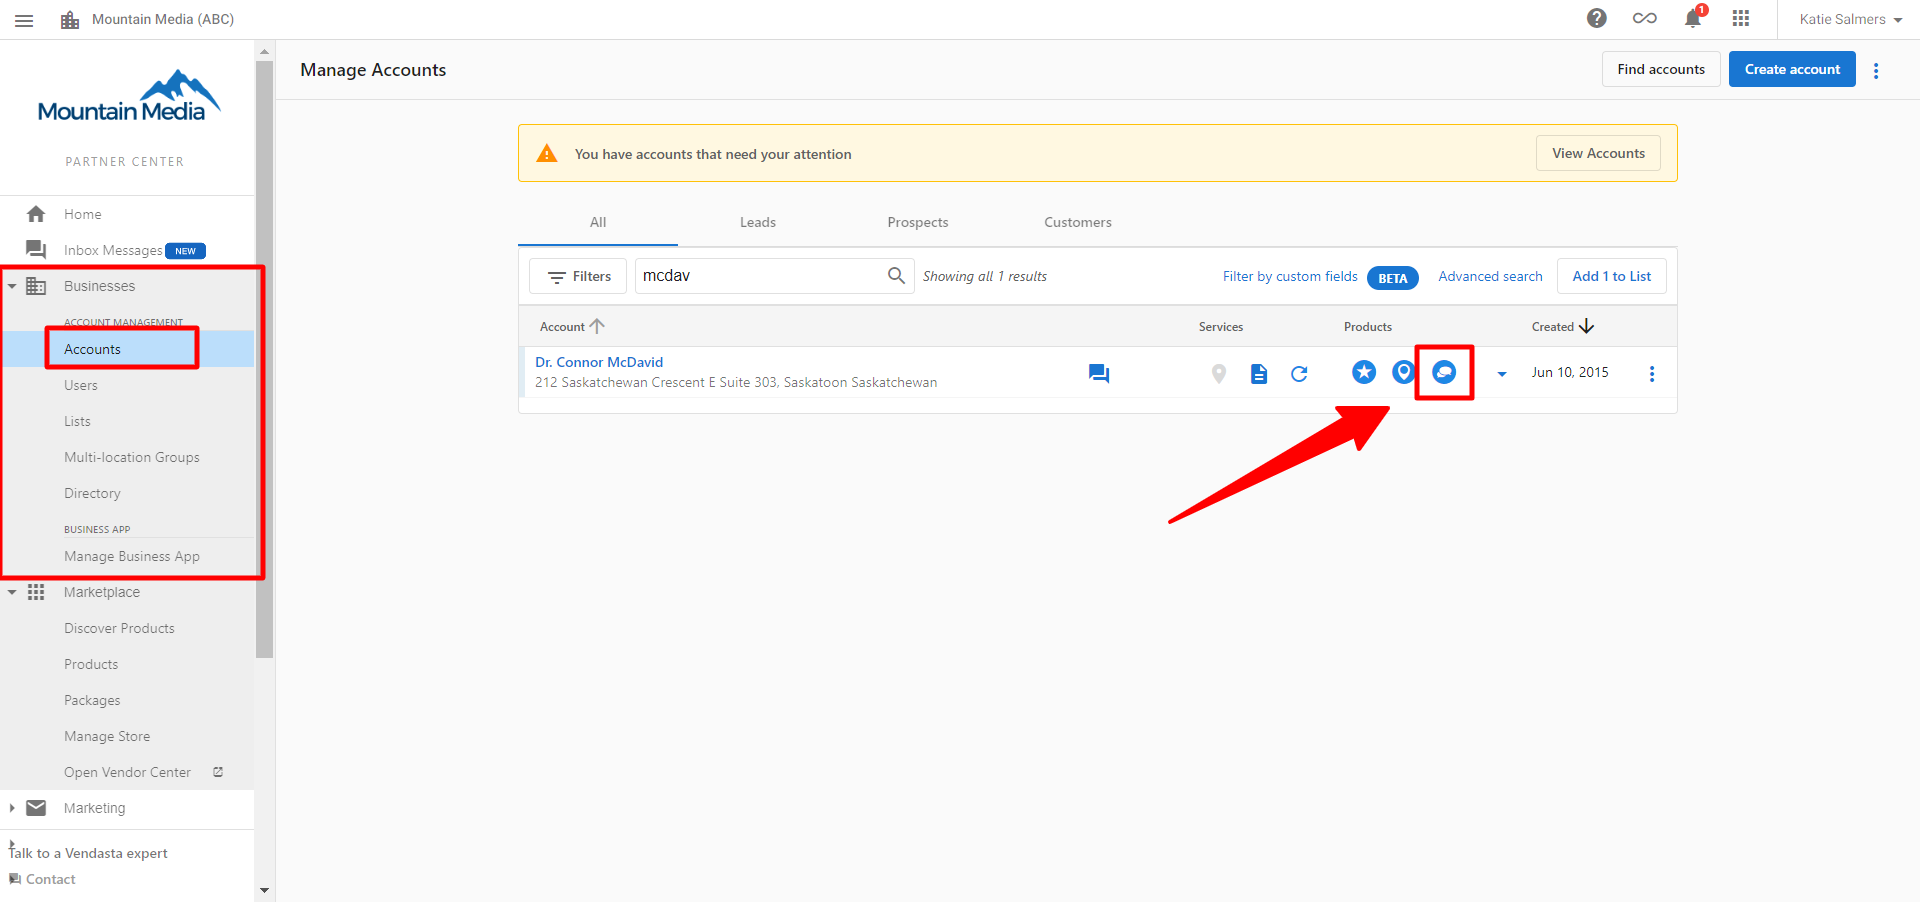Viewport: 1920px width, 902px height.
Task: Click Find accounts button
Action: (x=1661, y=69)
